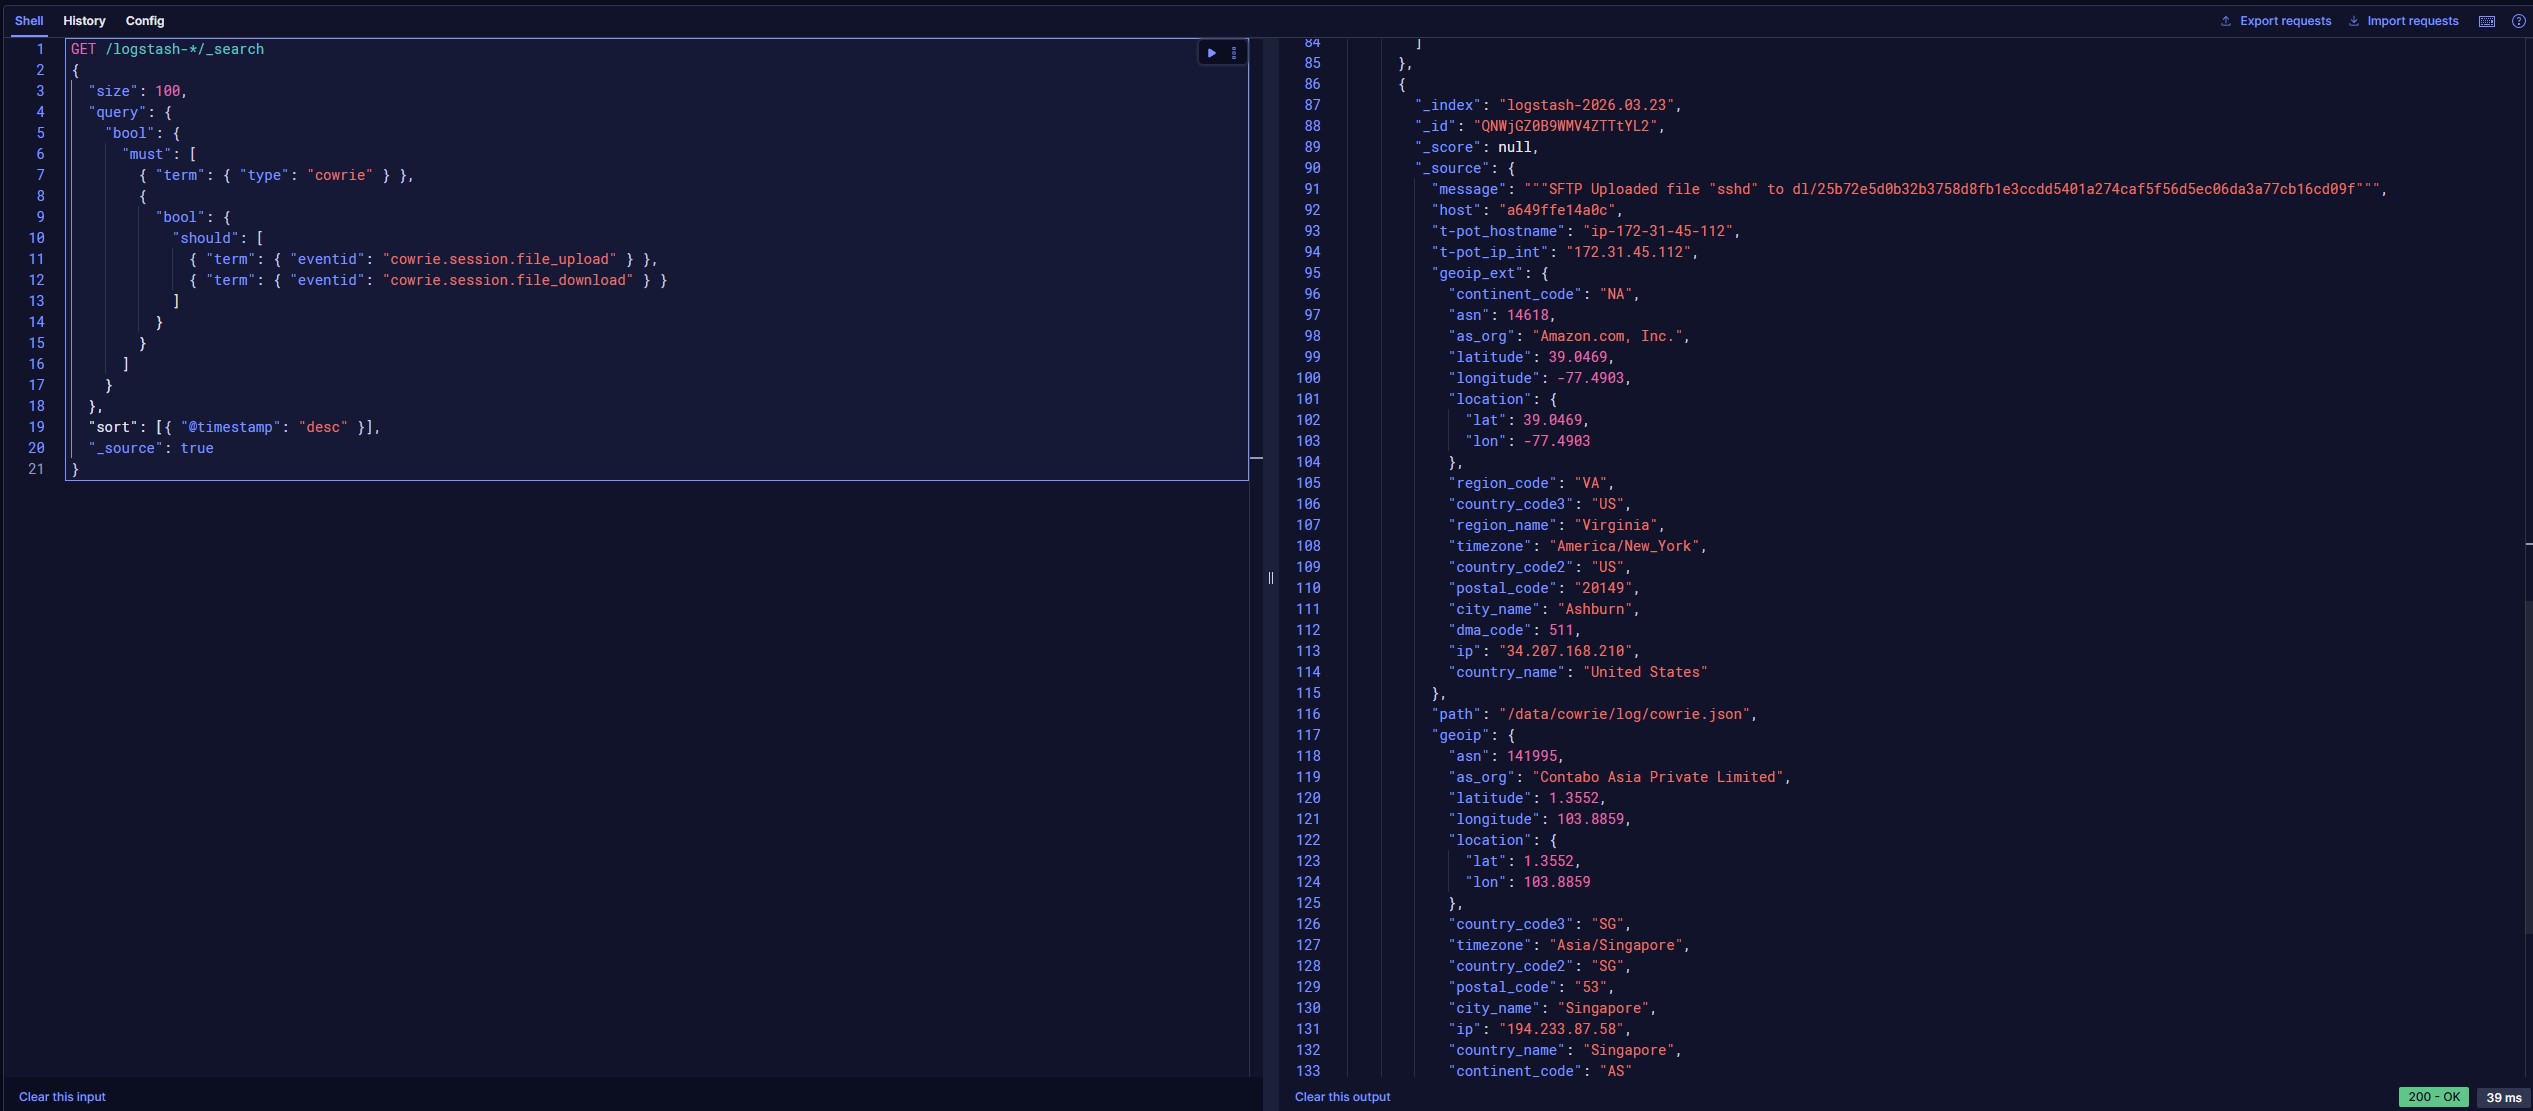Viewport: 2533px width, 1111px height.
Task: Click the 200 - OK status badge
Action: pyautogui.click(x=2433, y=1097)
